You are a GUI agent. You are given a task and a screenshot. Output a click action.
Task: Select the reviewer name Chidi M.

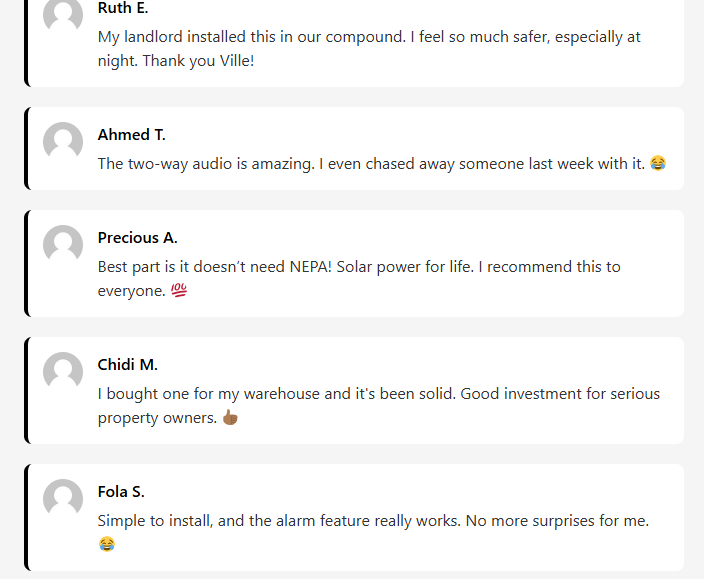[128, 365]
